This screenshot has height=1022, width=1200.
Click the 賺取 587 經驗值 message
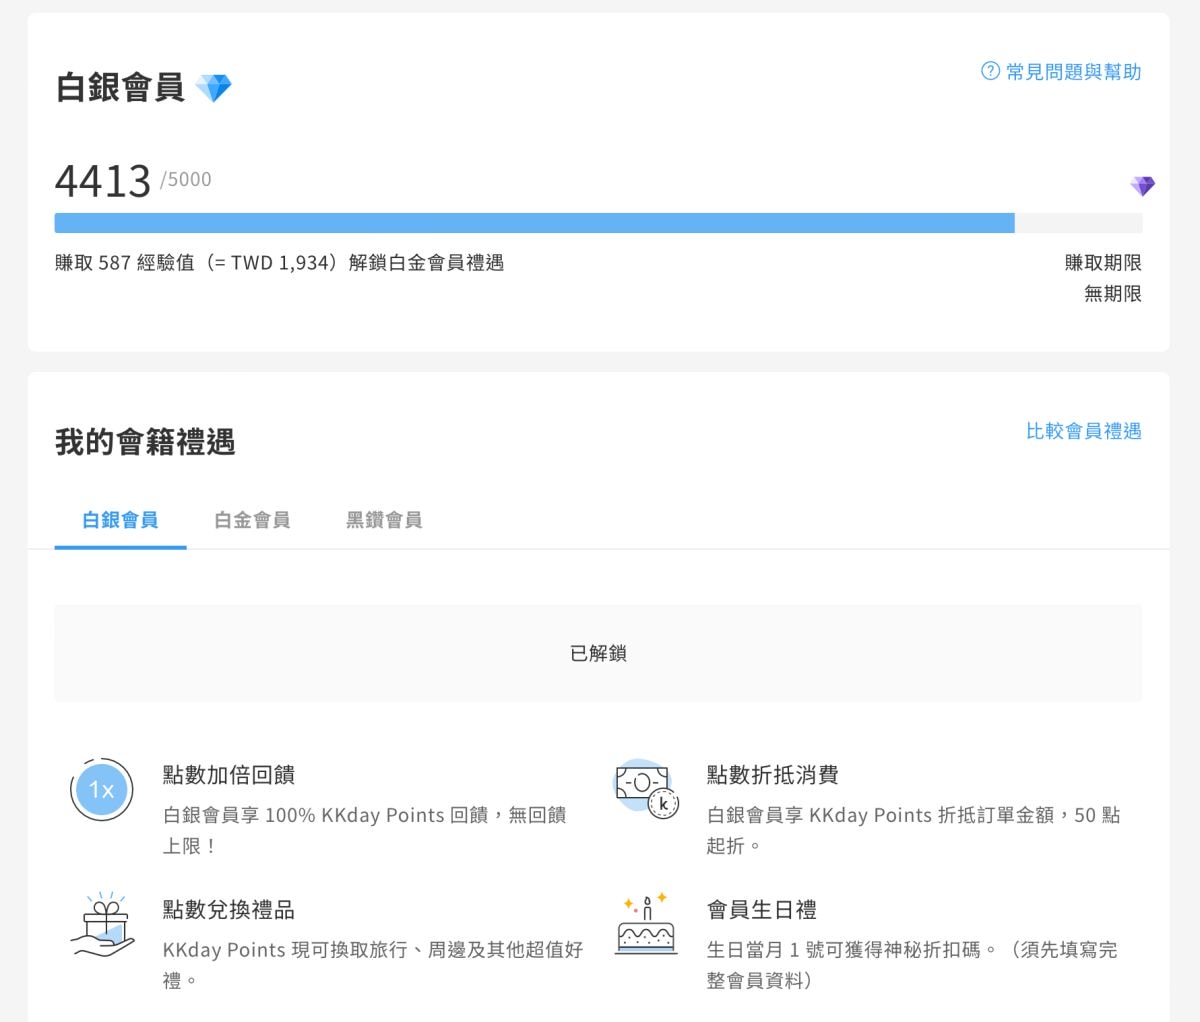[x=280, y=263]
